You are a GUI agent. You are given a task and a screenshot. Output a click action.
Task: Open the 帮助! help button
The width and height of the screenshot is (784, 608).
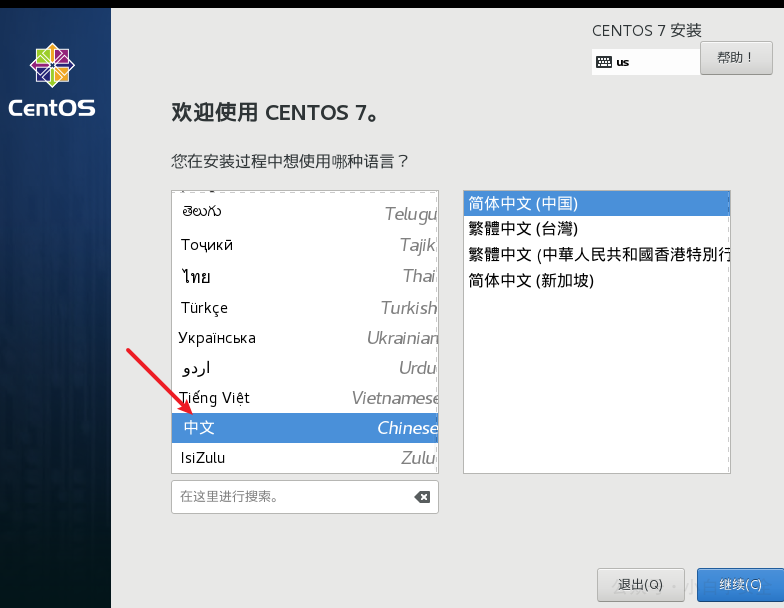click(736, 58)
